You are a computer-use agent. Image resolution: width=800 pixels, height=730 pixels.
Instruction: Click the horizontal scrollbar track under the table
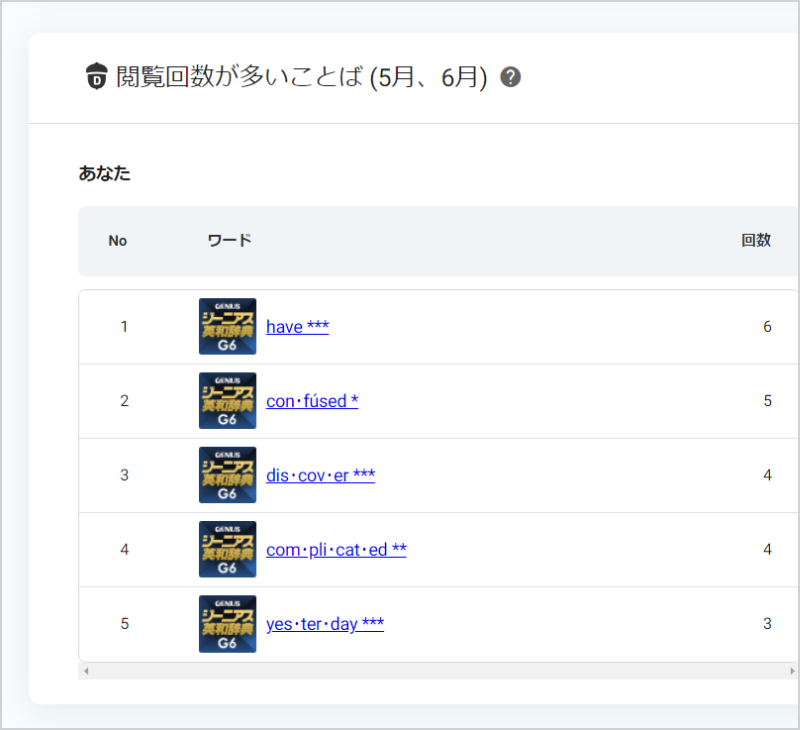pyautogui.click(x=439, y=671)
